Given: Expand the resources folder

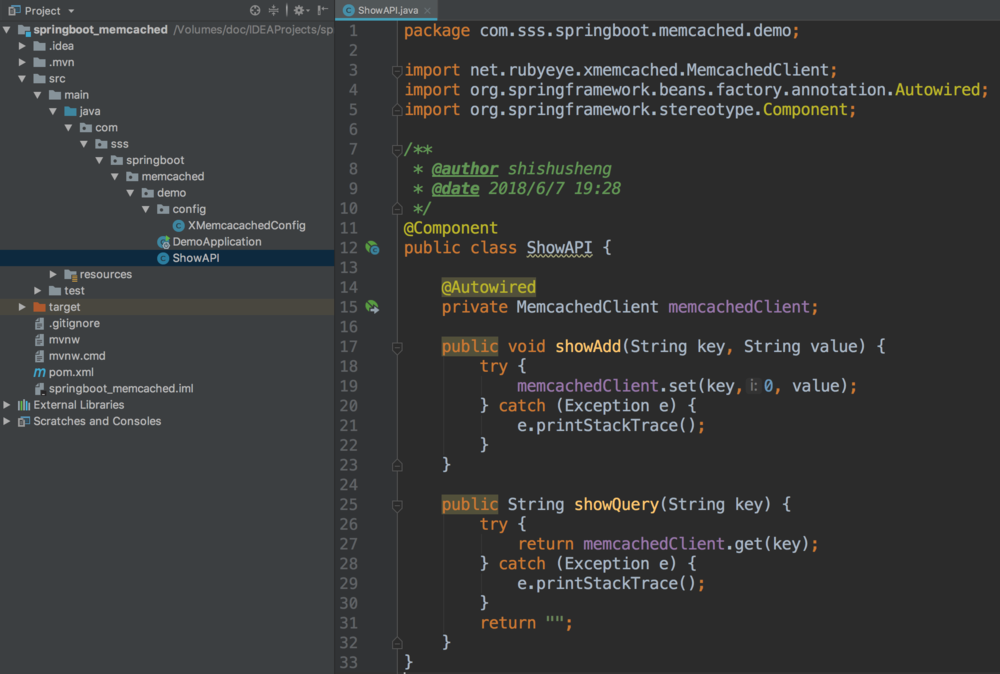Looking at the screenshot, I should (54, 275).
